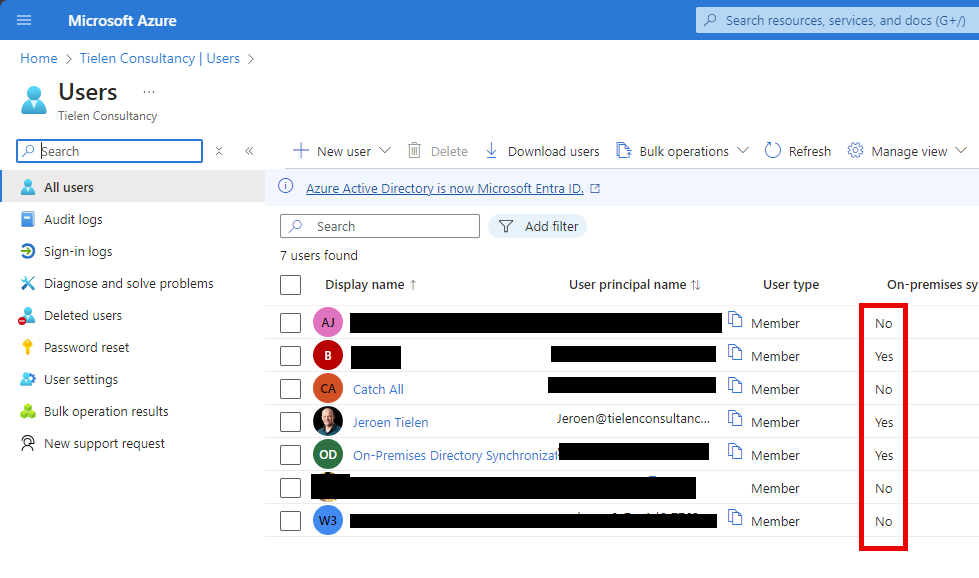This screenshot has height=578, width=979.
Task: Click the Microsoft Azure portal title
Action: 122,21
